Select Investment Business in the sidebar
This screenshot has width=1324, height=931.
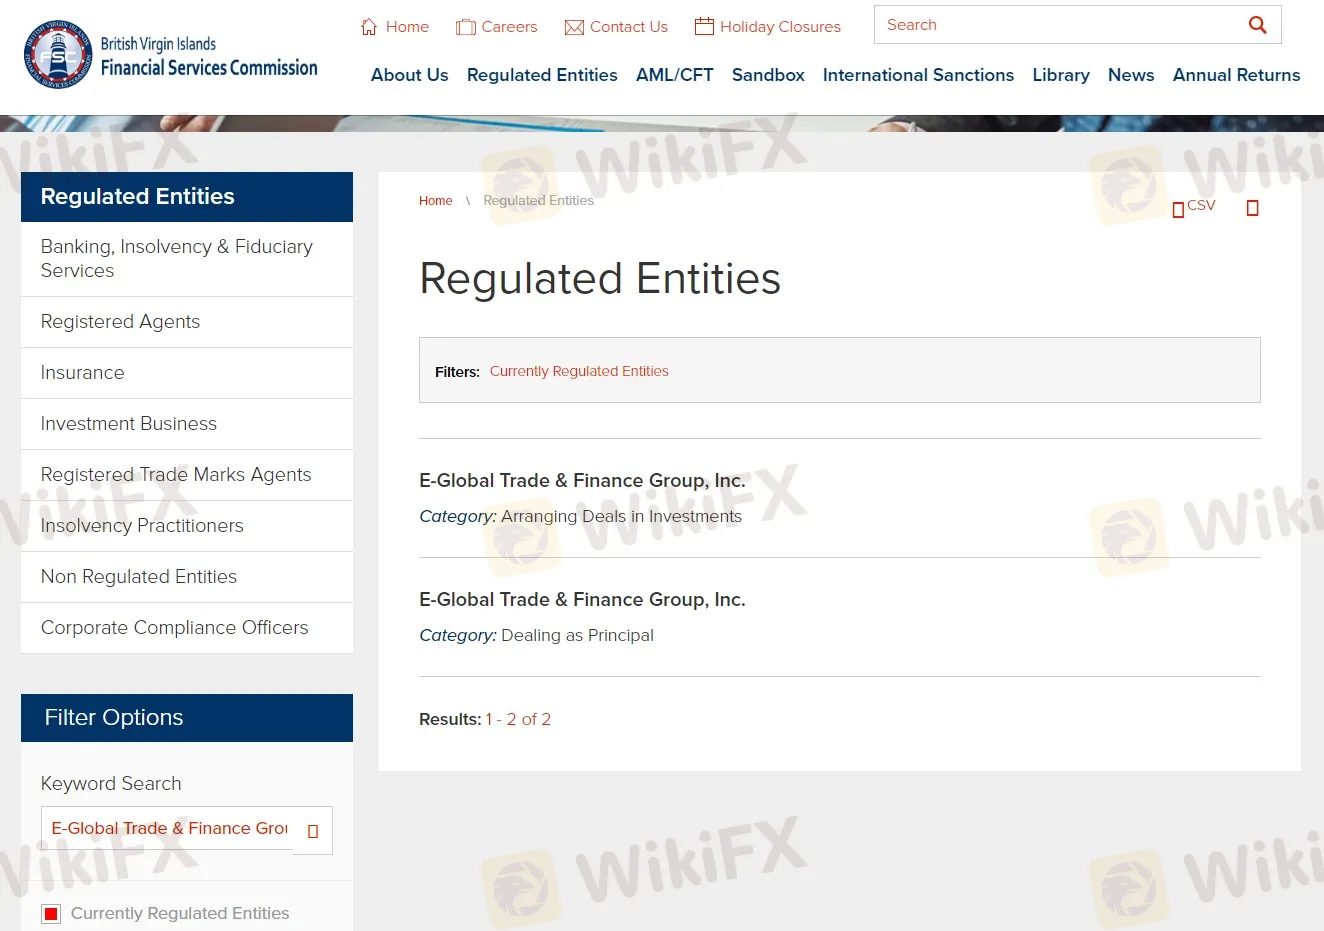point(129,424)
